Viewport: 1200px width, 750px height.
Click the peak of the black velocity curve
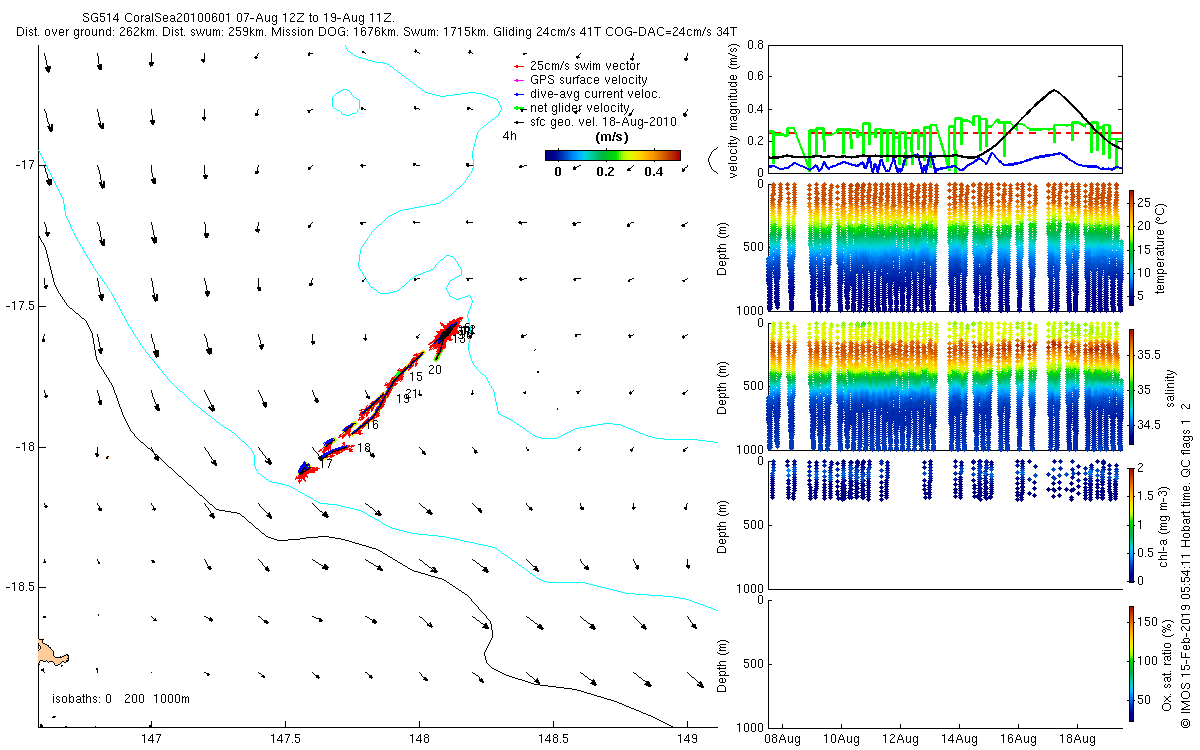pos(1054,90)
